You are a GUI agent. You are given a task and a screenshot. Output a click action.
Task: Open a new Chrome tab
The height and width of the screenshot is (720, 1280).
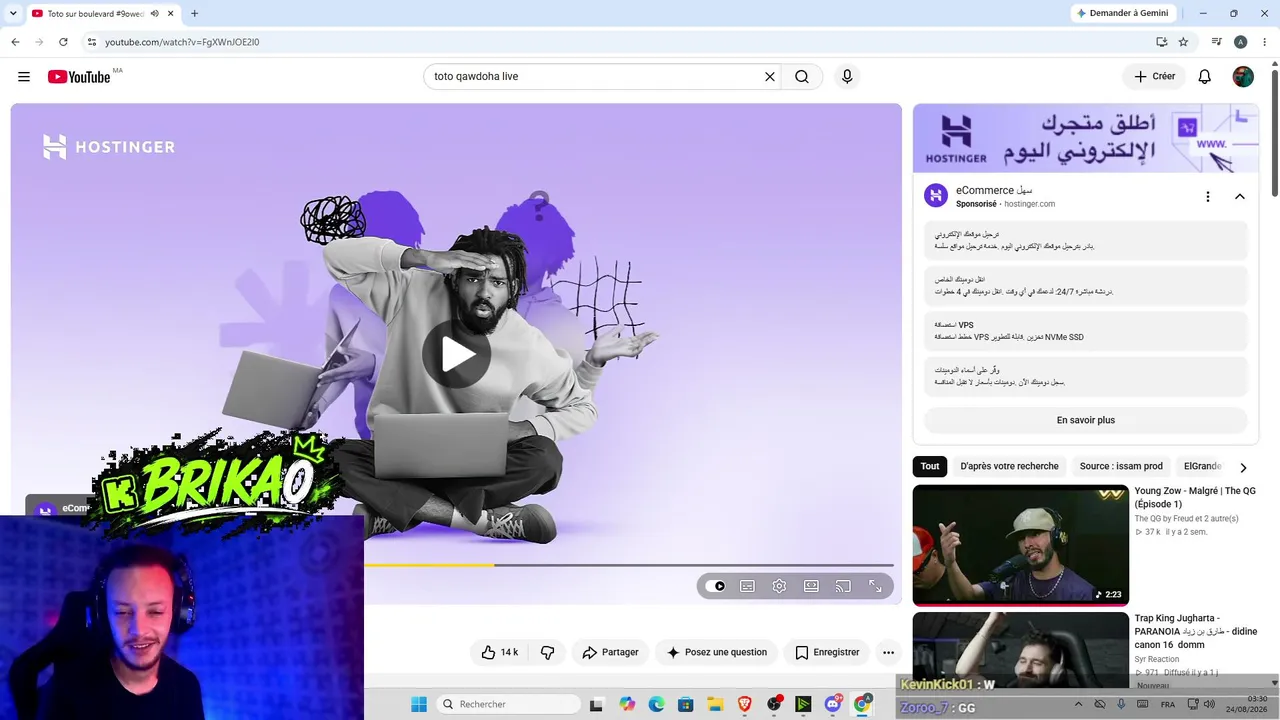click(194, 14)
